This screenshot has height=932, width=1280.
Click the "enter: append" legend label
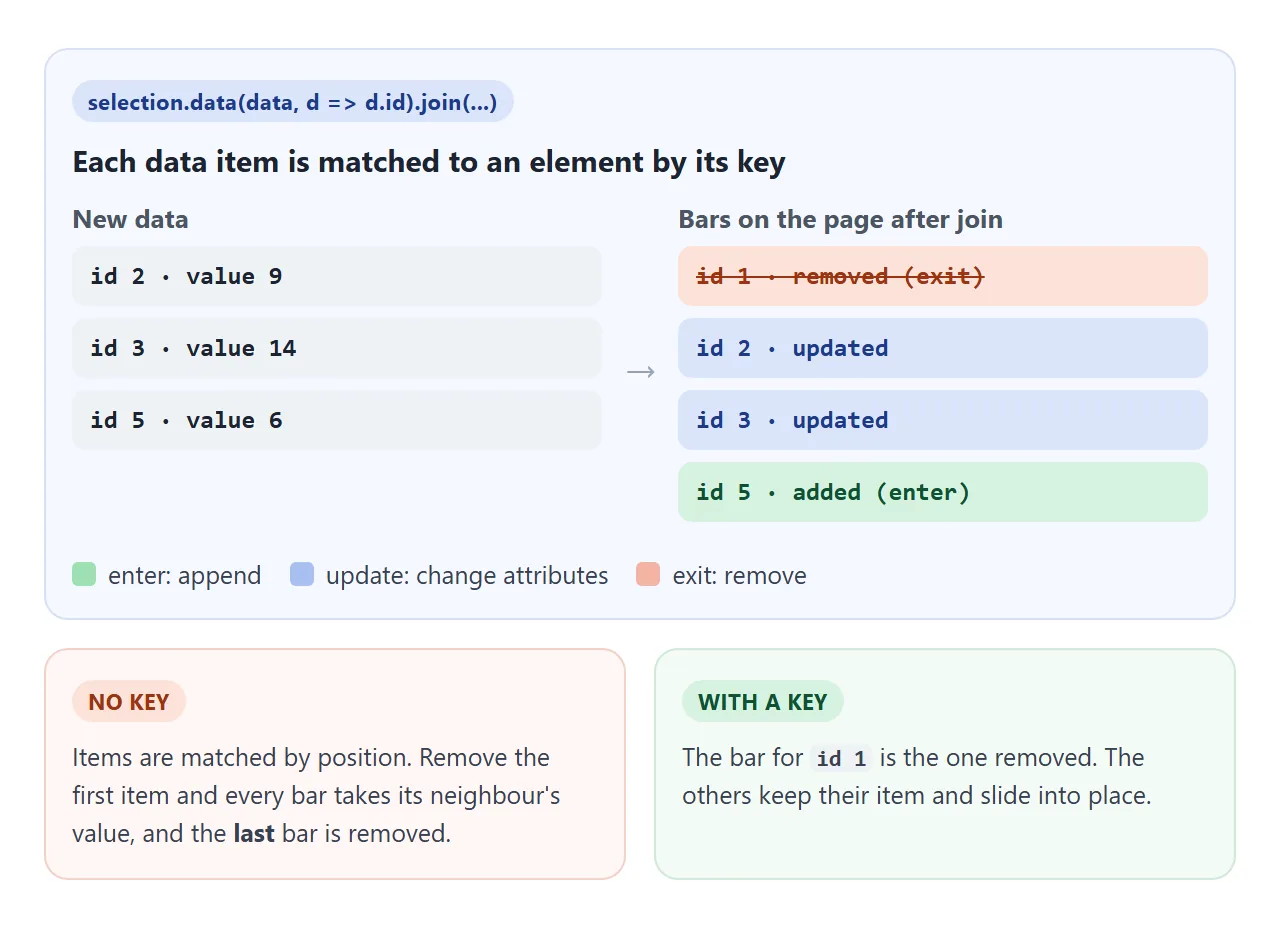[x=185, y=576]
